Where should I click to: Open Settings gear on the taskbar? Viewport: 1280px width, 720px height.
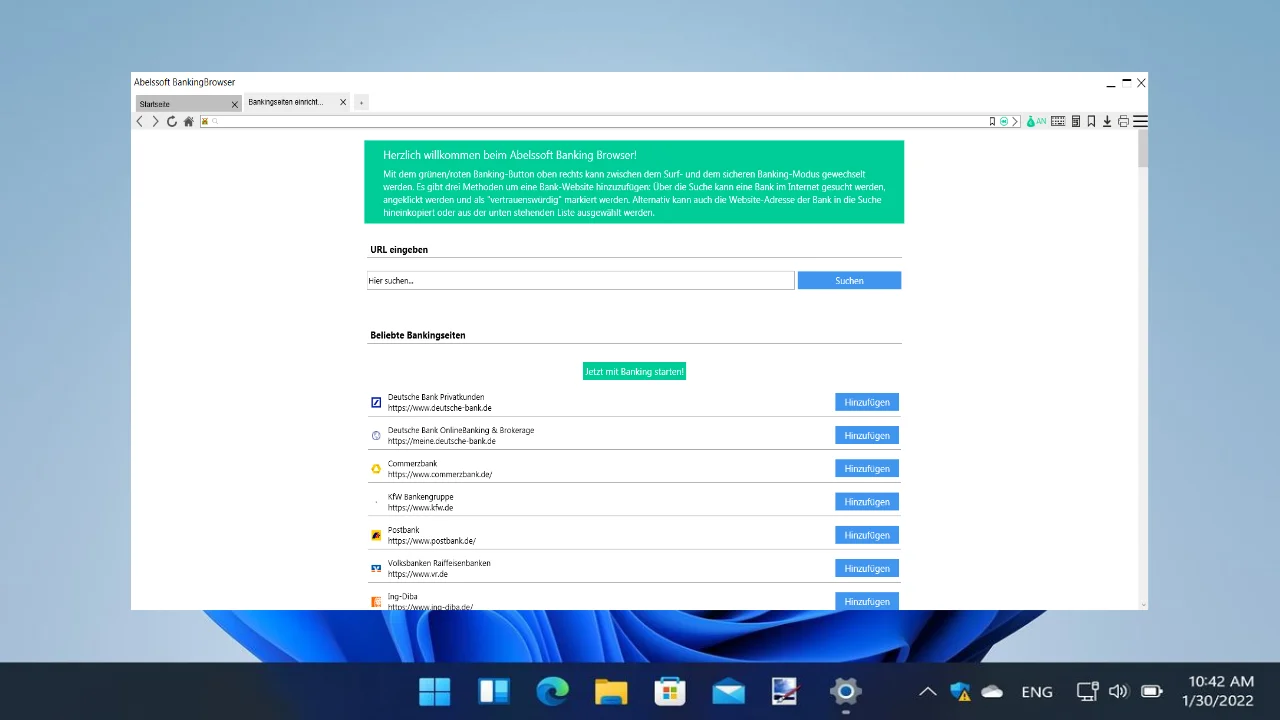click(845, 691)
